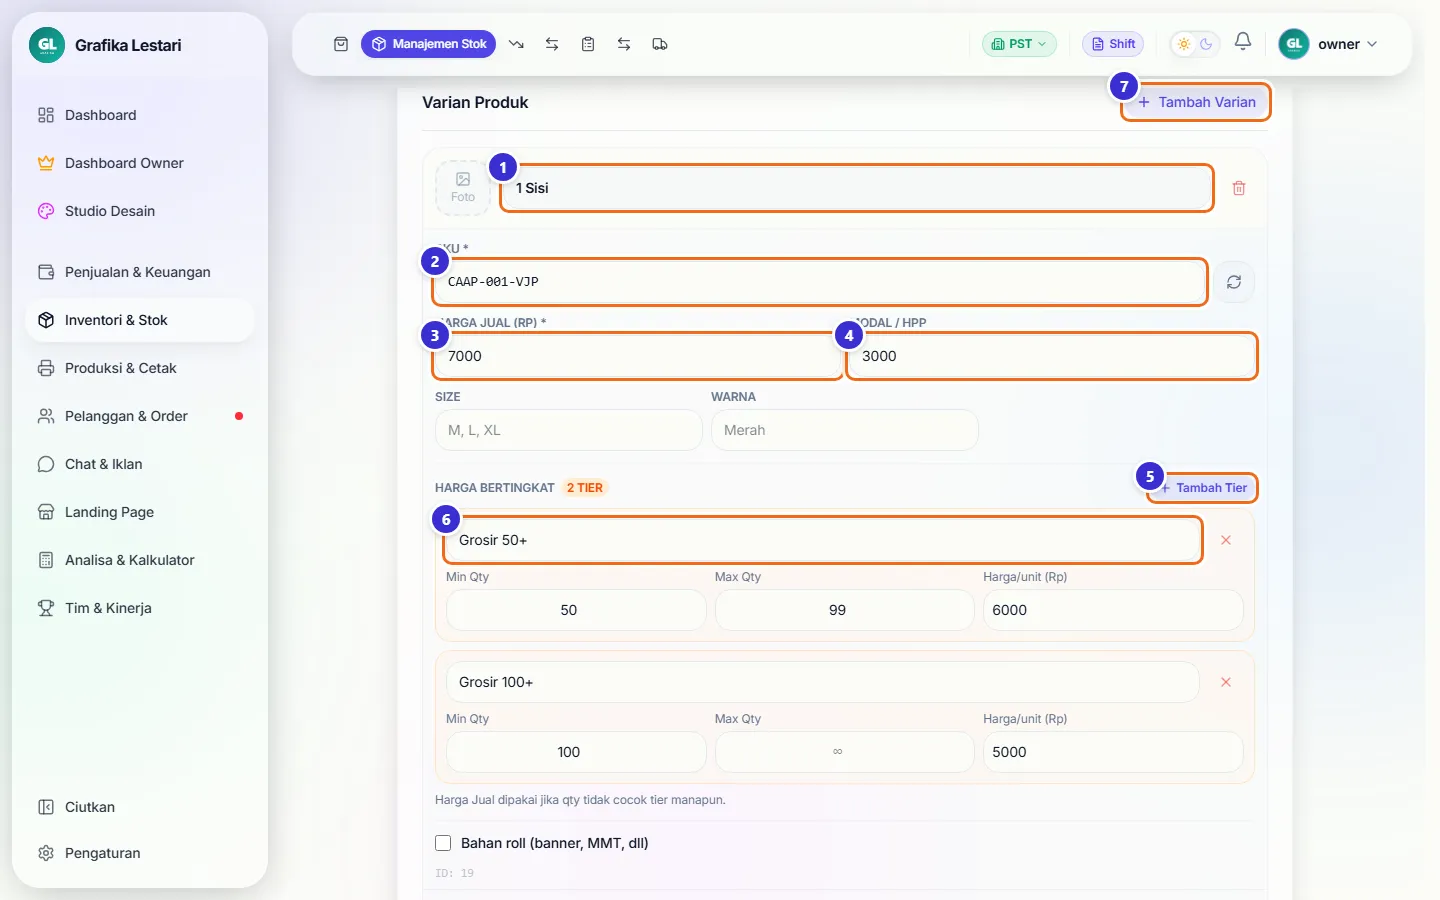Edit Max Qty field showing 99
1440x900 pixels.
coord(845,610)
